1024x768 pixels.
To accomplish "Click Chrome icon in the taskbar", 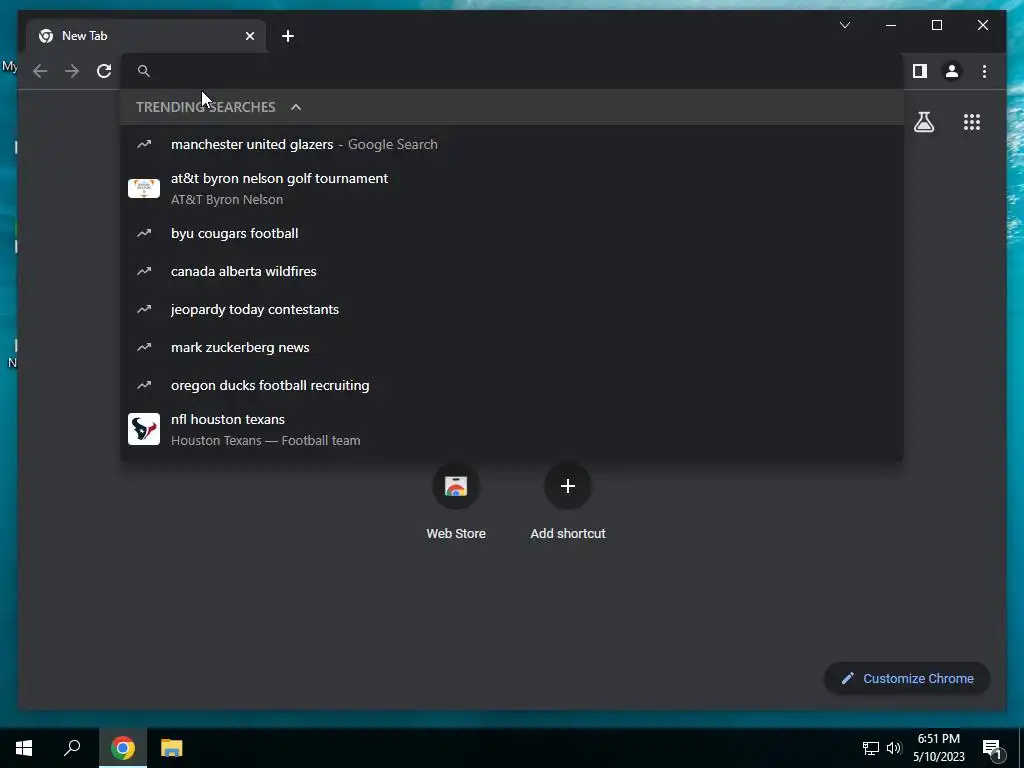I will pyautogui.click(x=123, y=748).
